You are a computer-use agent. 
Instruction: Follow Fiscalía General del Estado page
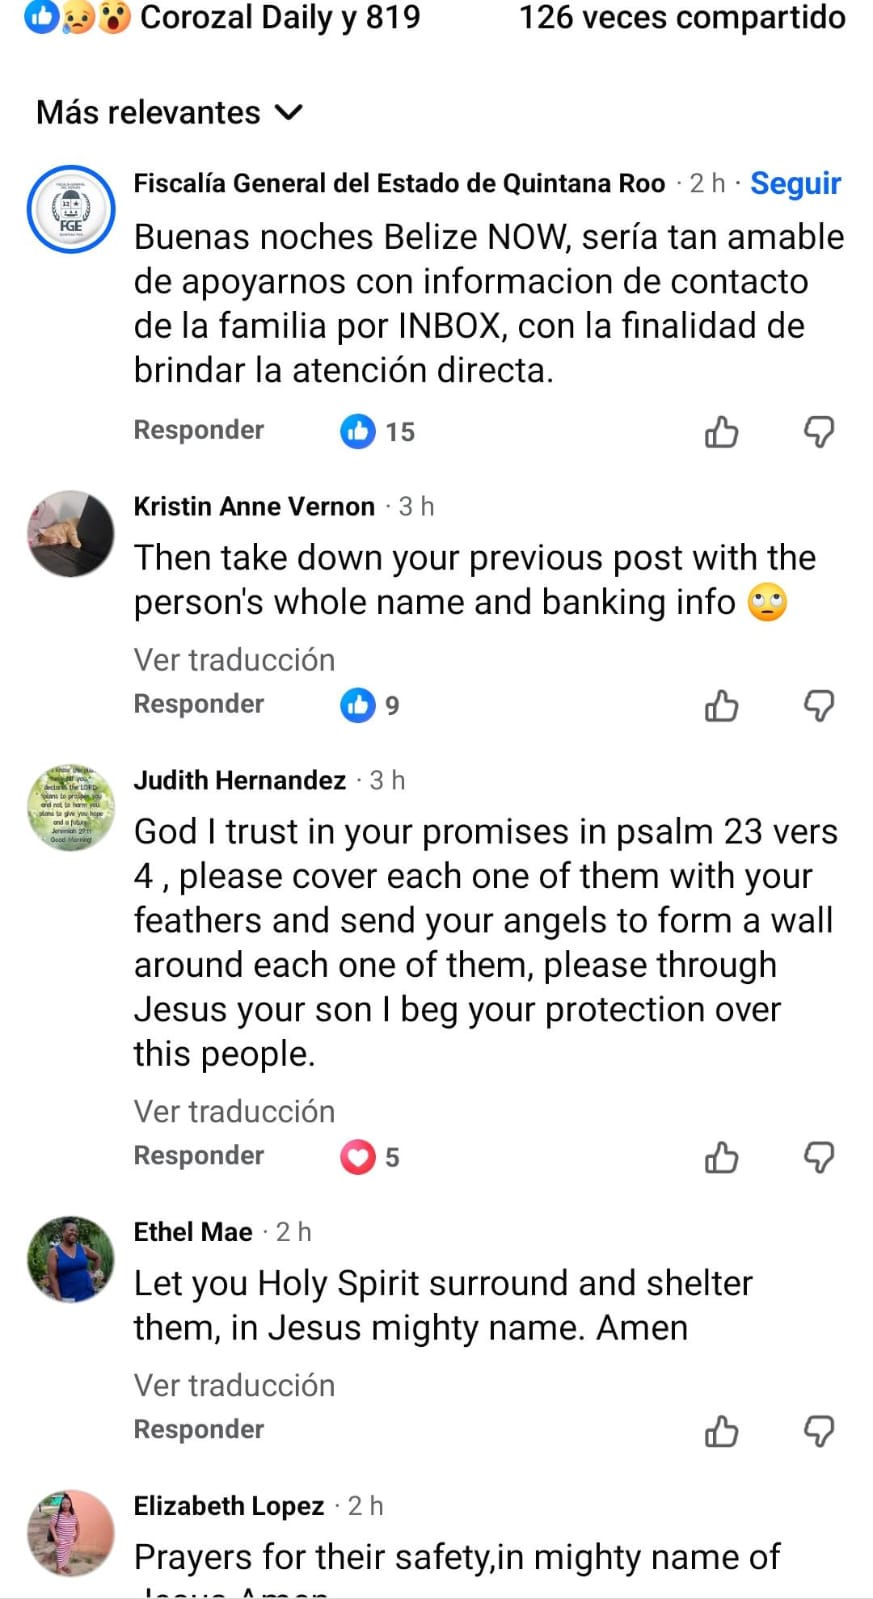click(795, 183)
